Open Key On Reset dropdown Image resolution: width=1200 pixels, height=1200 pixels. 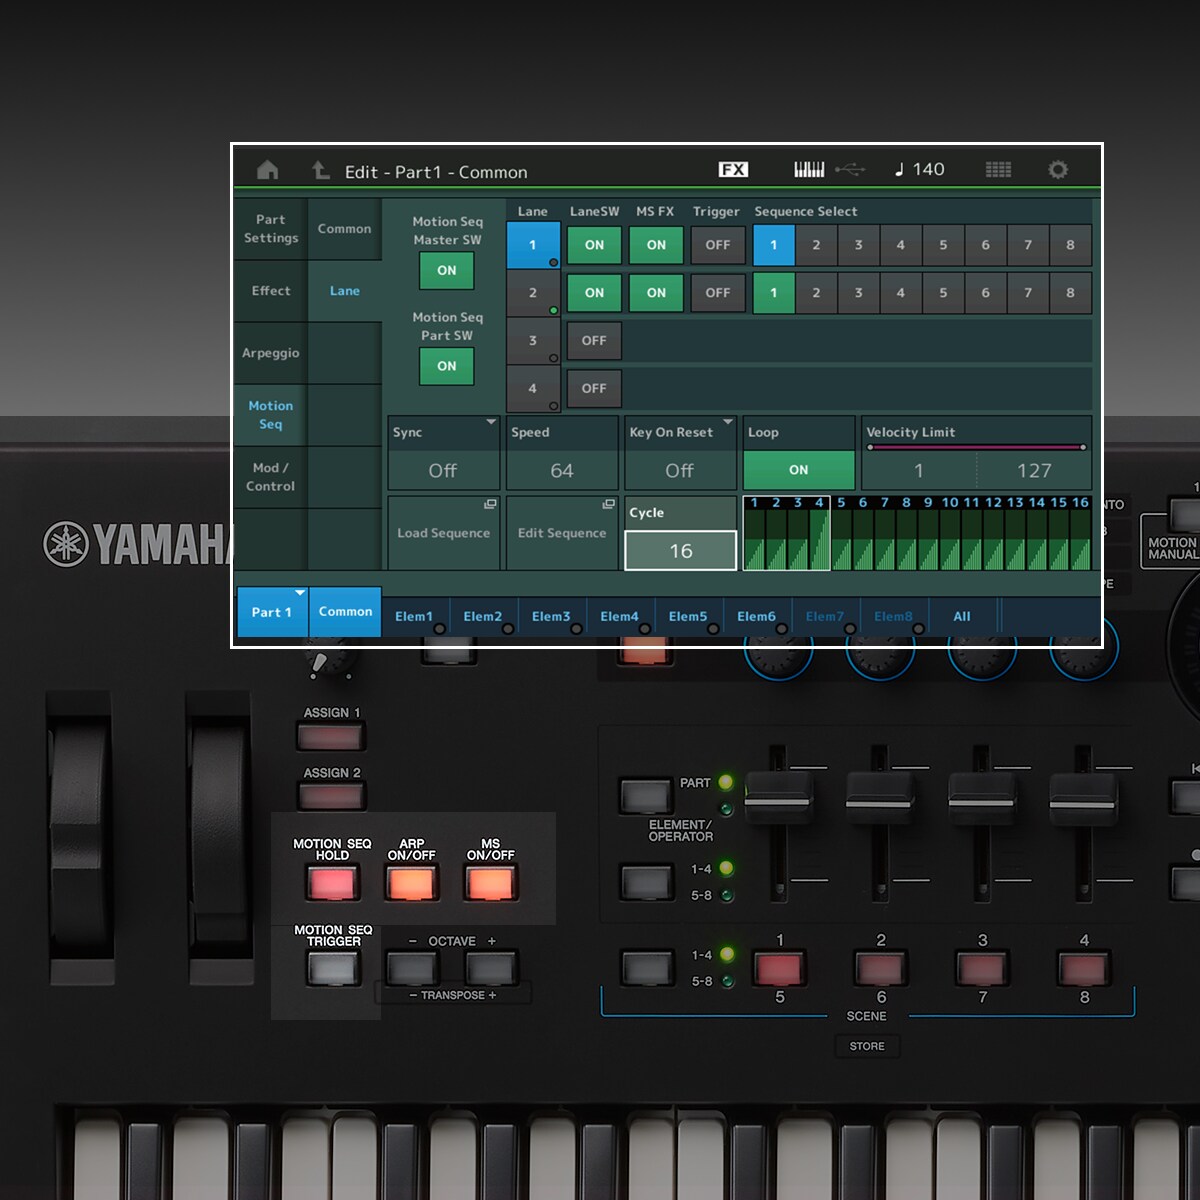pyautogui.click(x=680, y=433)
